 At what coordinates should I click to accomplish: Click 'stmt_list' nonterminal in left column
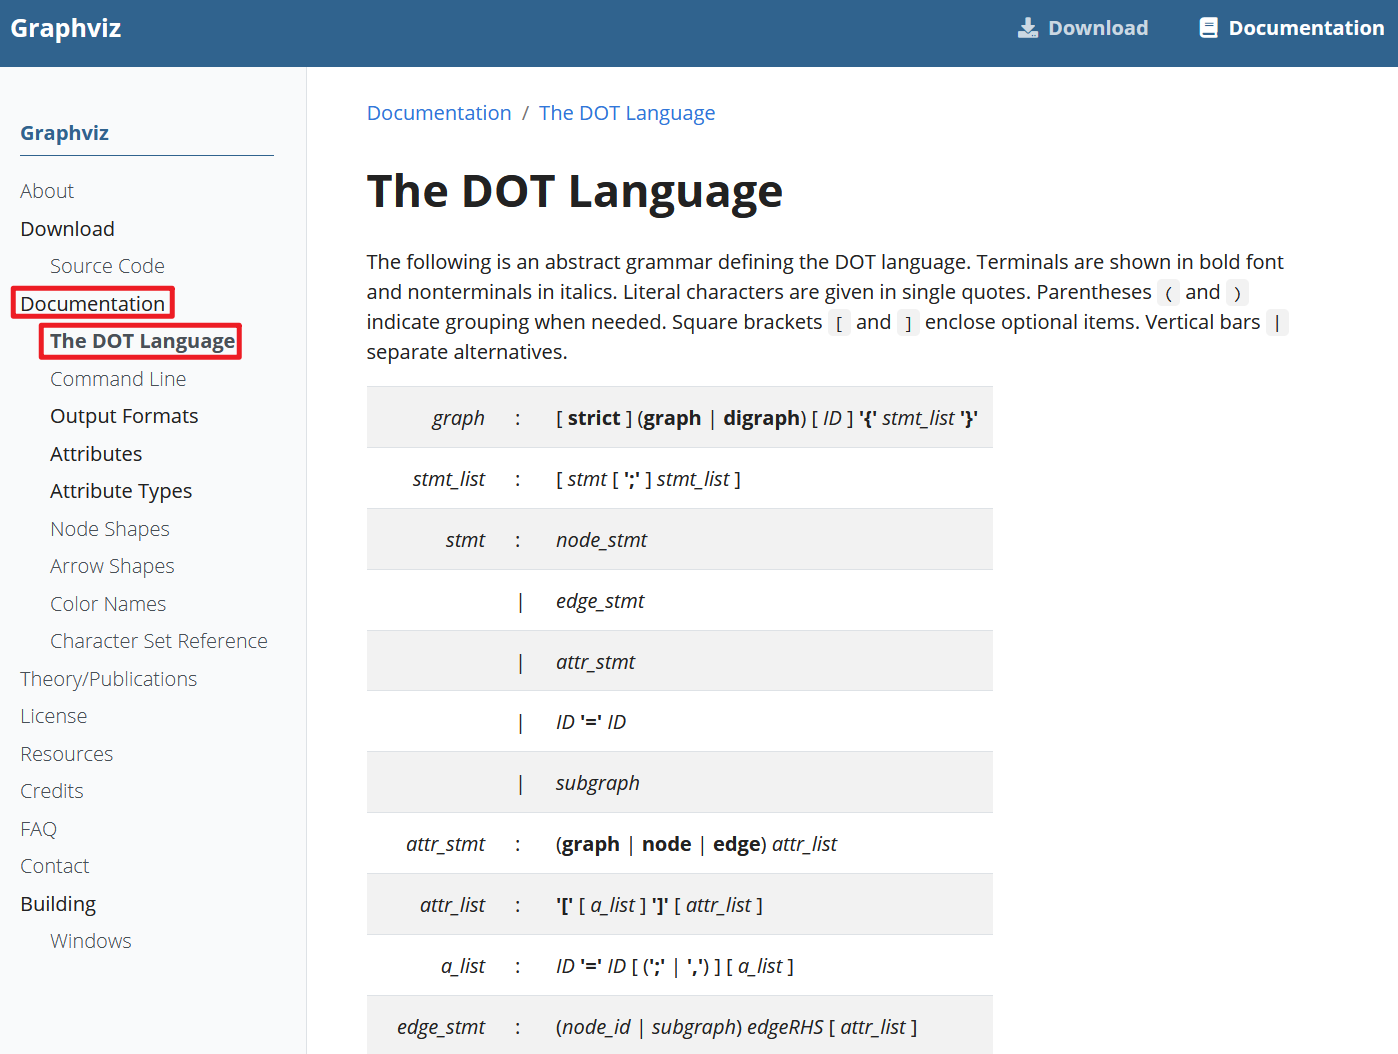click(448, 479)
